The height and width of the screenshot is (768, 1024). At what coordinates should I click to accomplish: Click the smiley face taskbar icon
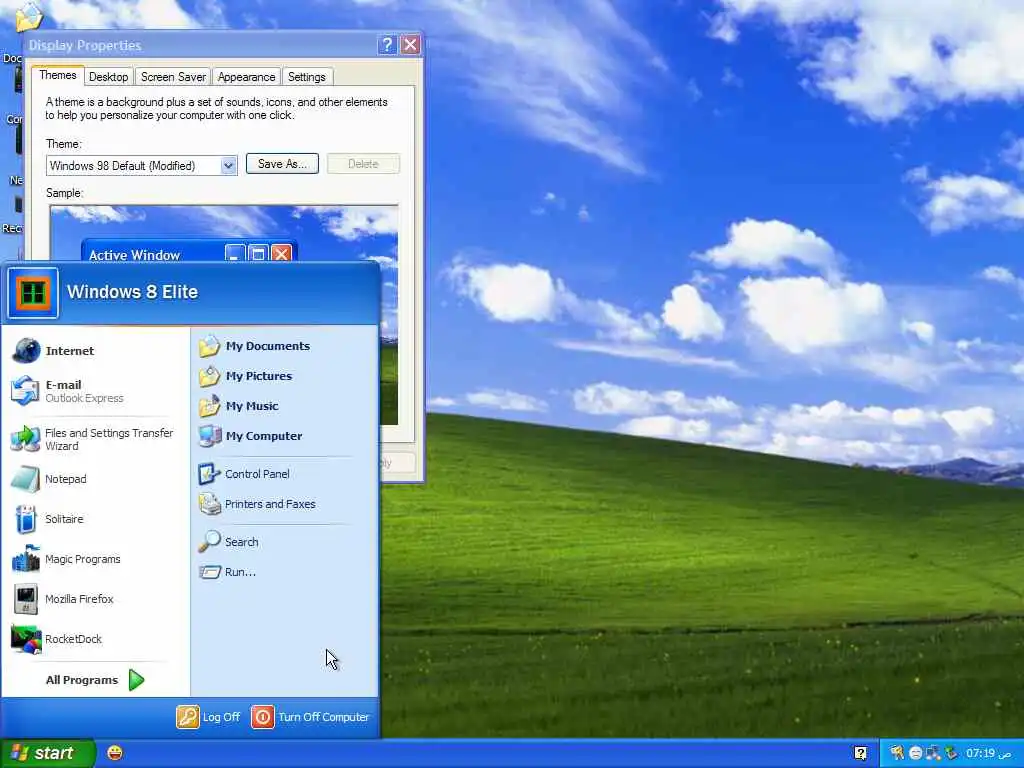pyautogui.click(x=115, y=753)
